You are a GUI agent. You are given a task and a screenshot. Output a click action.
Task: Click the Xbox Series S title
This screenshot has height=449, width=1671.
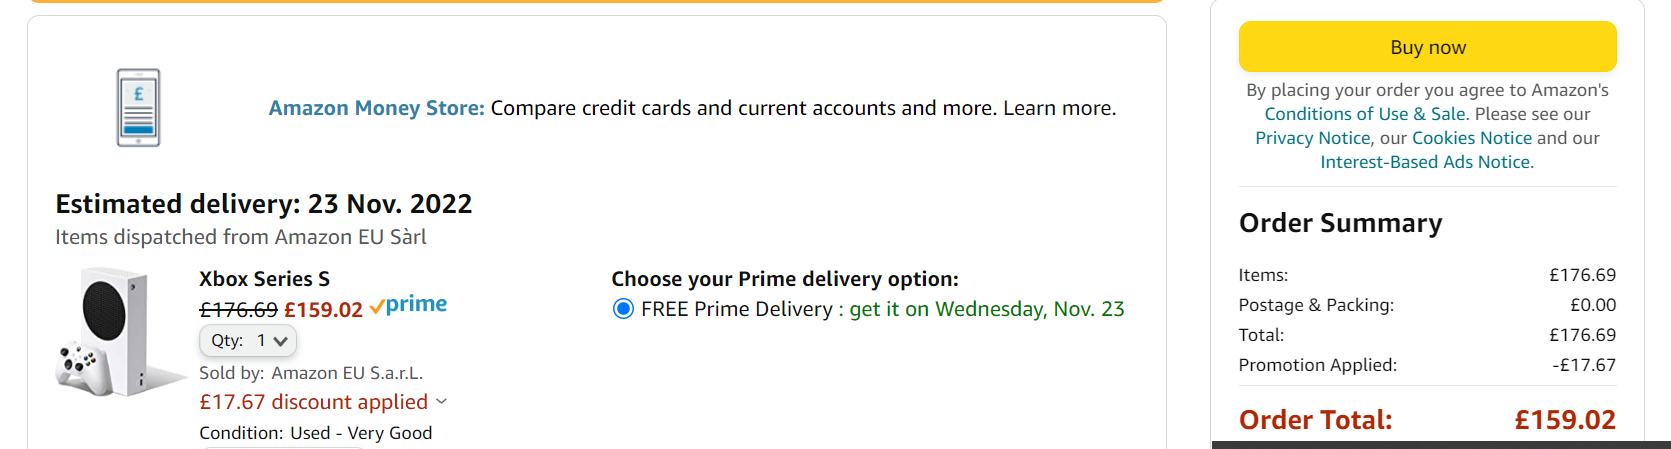(x=264, y=279)
